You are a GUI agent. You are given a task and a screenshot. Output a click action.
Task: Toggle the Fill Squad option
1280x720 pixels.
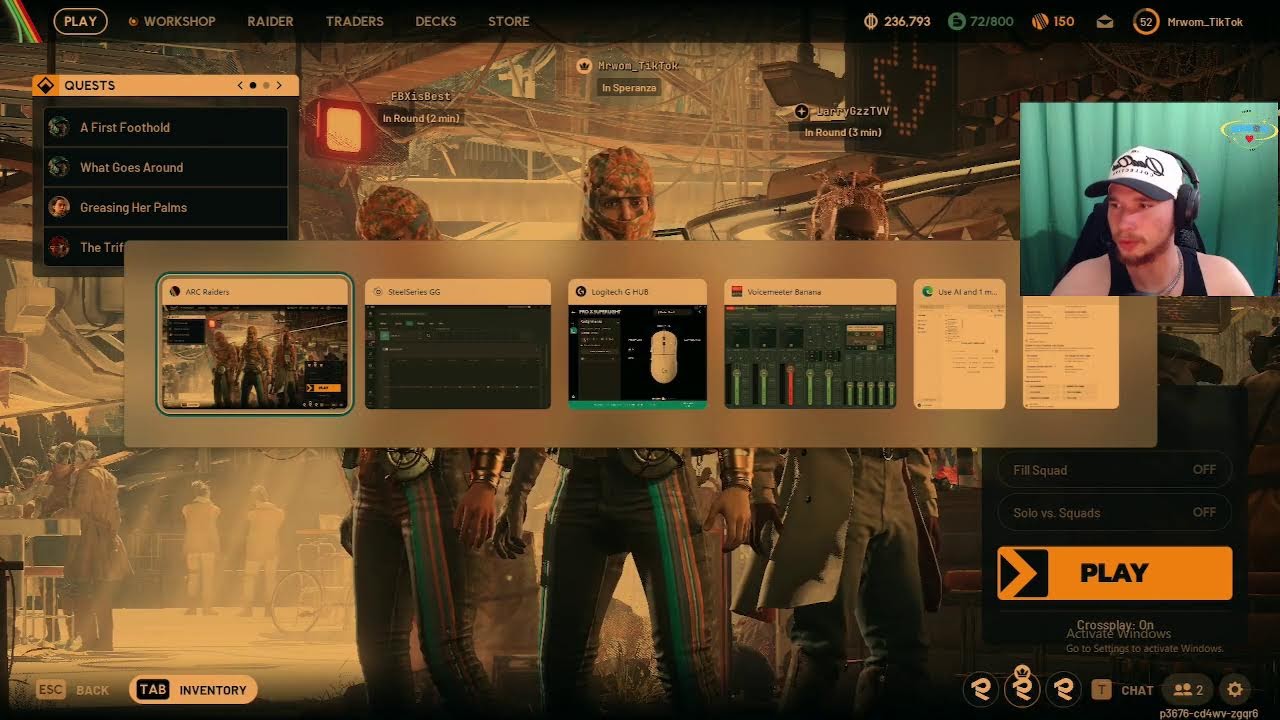[x=1115, y=470]
